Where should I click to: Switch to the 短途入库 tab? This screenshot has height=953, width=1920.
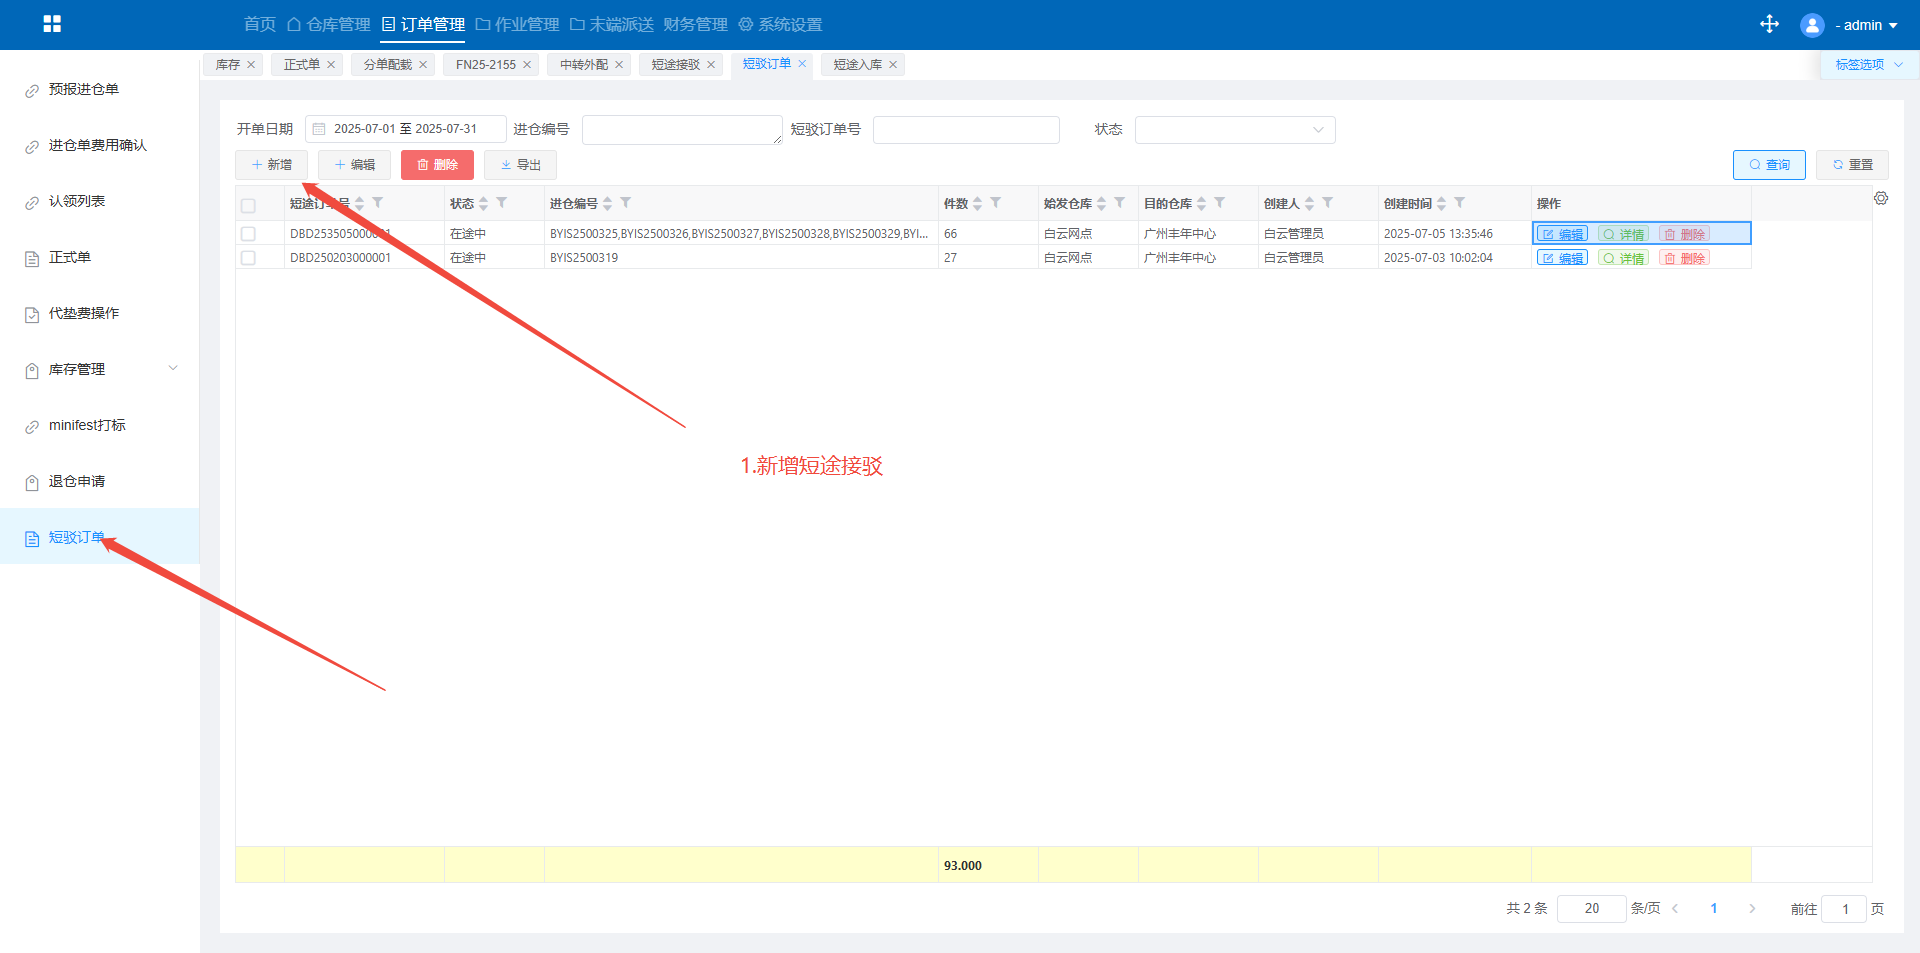(x=857, y=65)
